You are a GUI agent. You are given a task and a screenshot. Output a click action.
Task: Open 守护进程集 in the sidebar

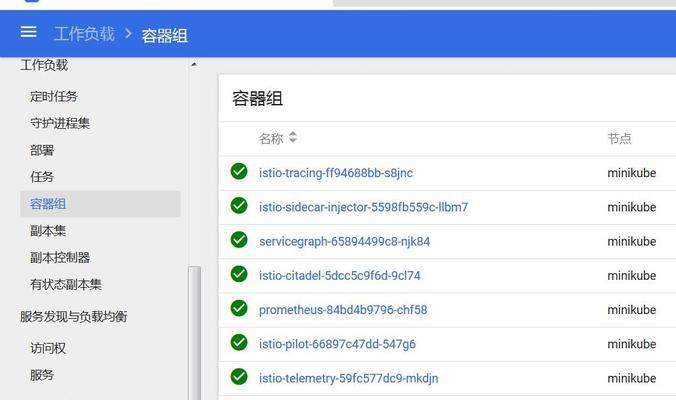pyautogui.click(x=60, y=123)
